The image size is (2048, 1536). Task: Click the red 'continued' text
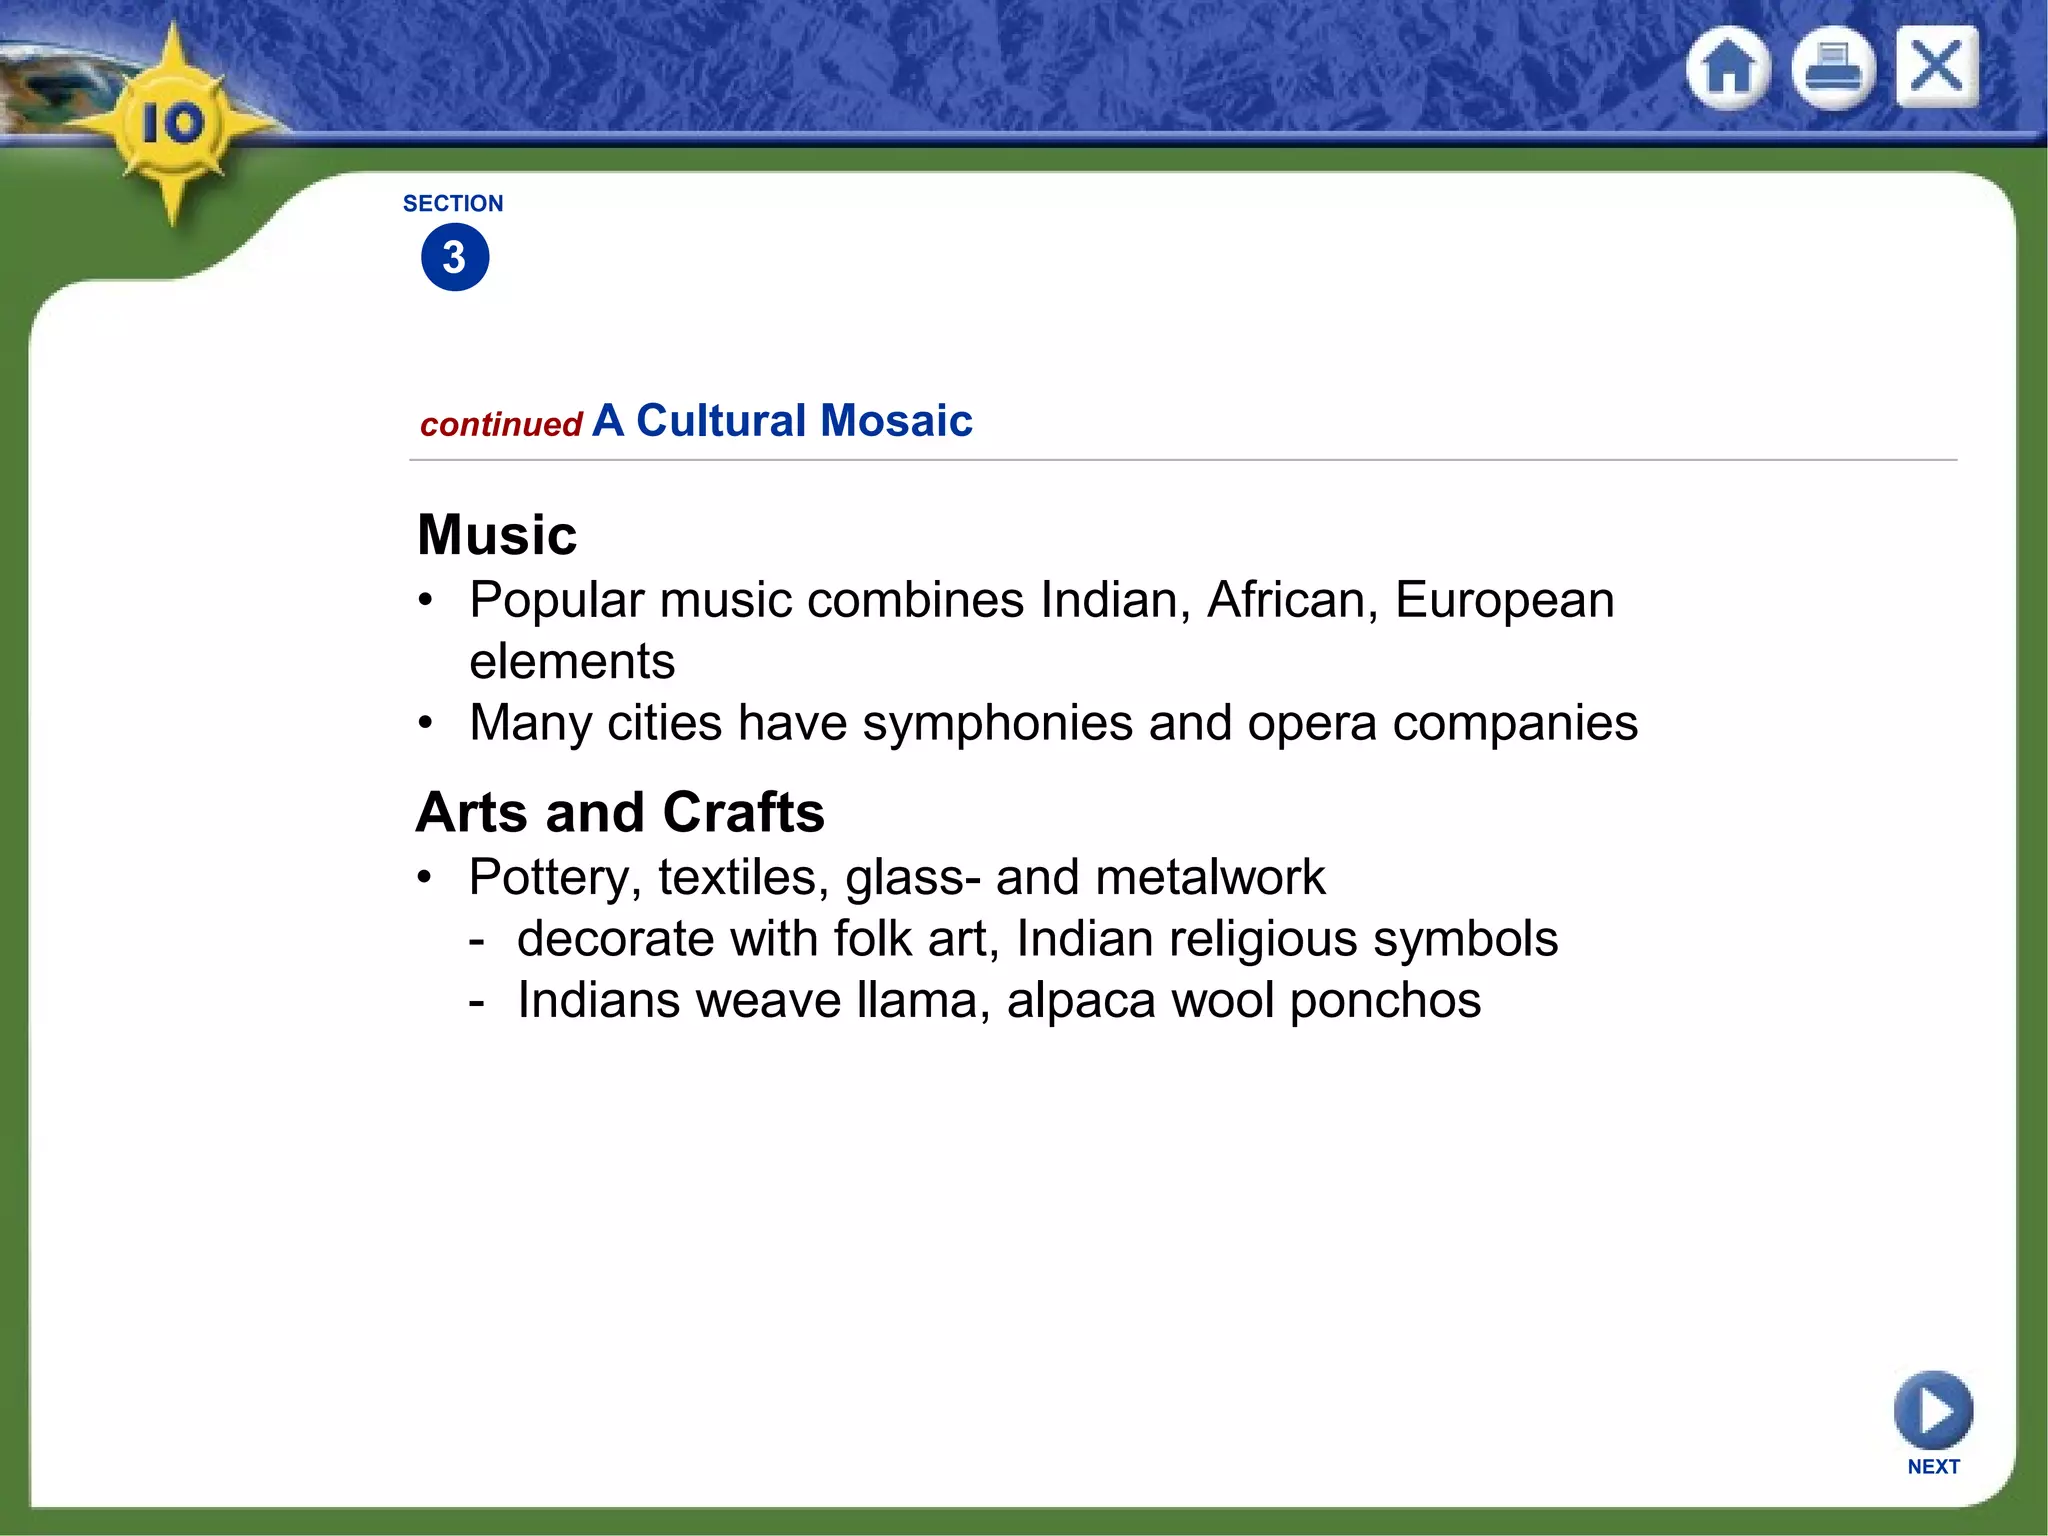click(x=501, y=424)
